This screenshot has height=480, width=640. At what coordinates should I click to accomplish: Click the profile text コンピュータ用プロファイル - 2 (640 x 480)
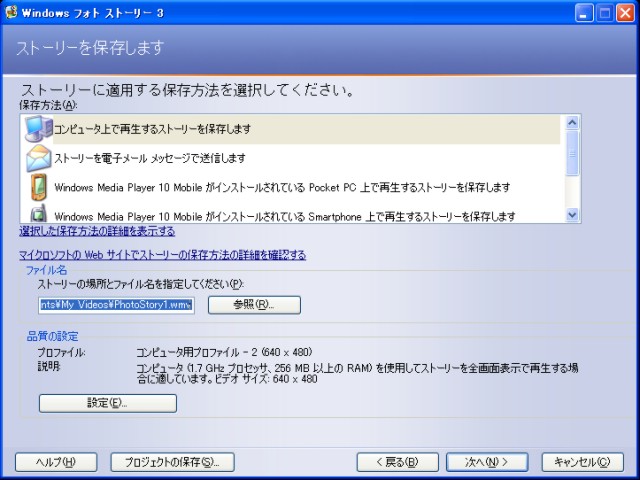coord(224,352)
